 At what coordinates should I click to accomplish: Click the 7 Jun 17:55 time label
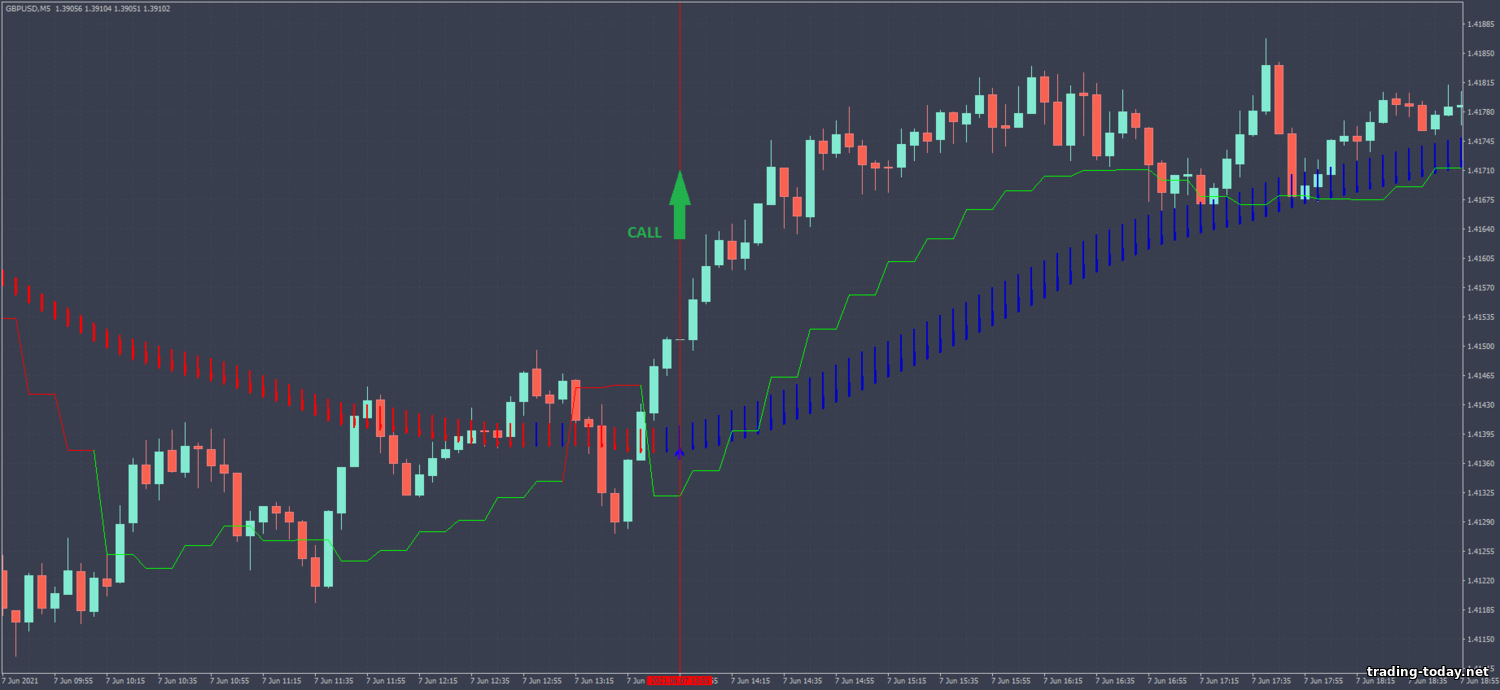tap(1322, 681)
